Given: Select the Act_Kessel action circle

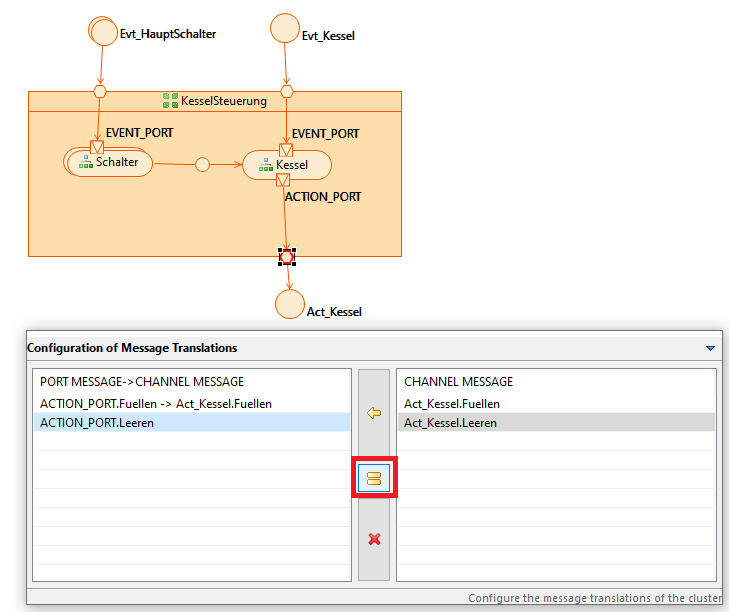Looking at the screenshot, I should tap(289, 304).
